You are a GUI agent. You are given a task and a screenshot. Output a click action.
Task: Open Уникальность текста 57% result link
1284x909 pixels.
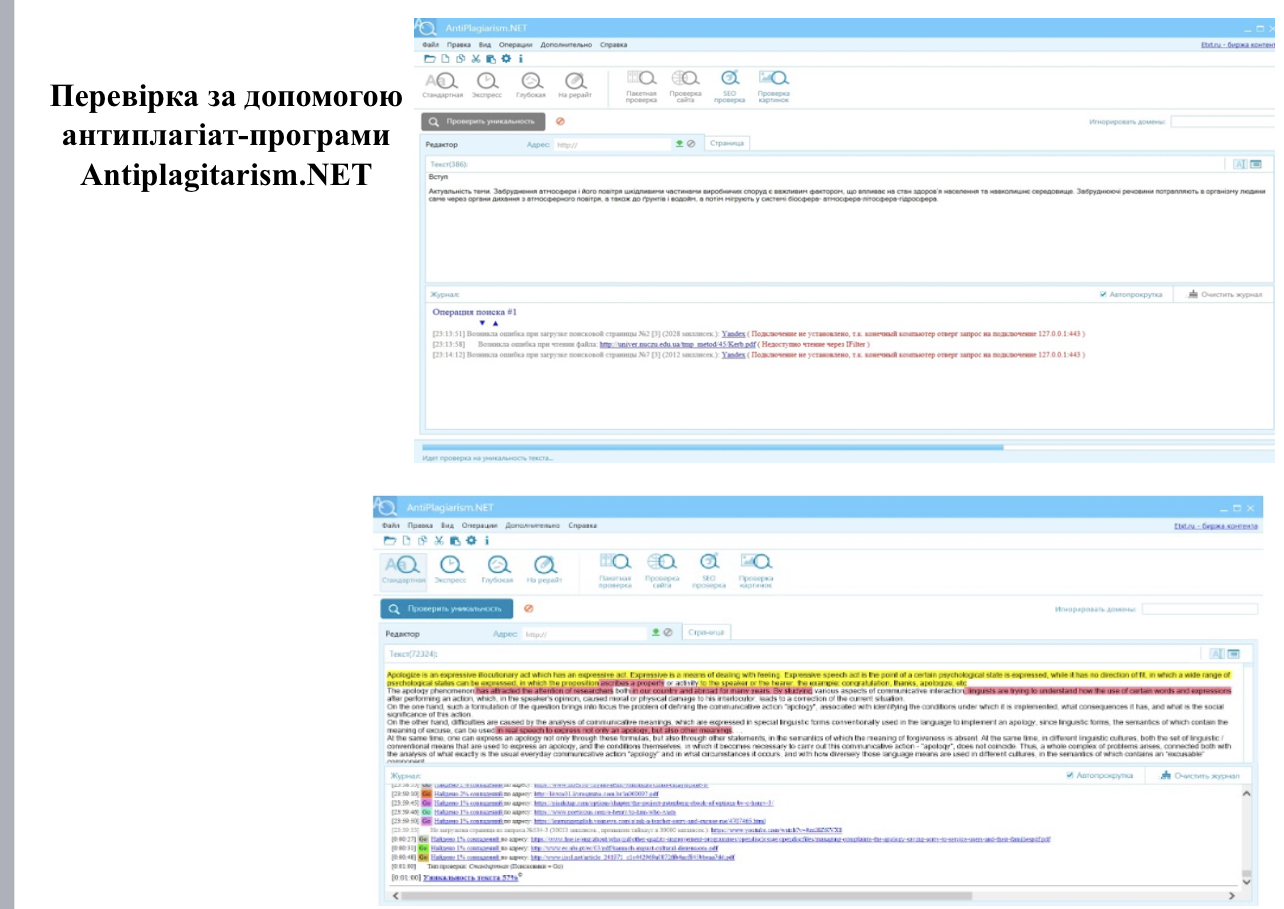[470, 877]
